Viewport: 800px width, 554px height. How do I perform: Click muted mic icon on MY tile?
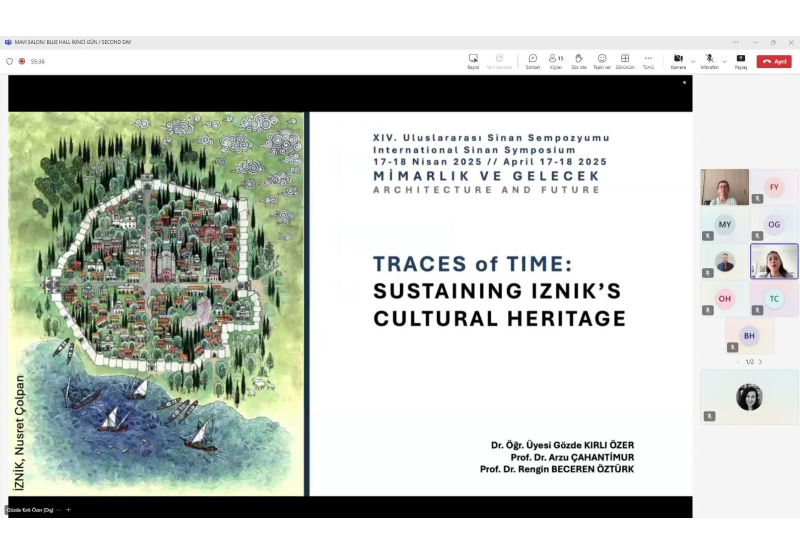coord(708,236)
